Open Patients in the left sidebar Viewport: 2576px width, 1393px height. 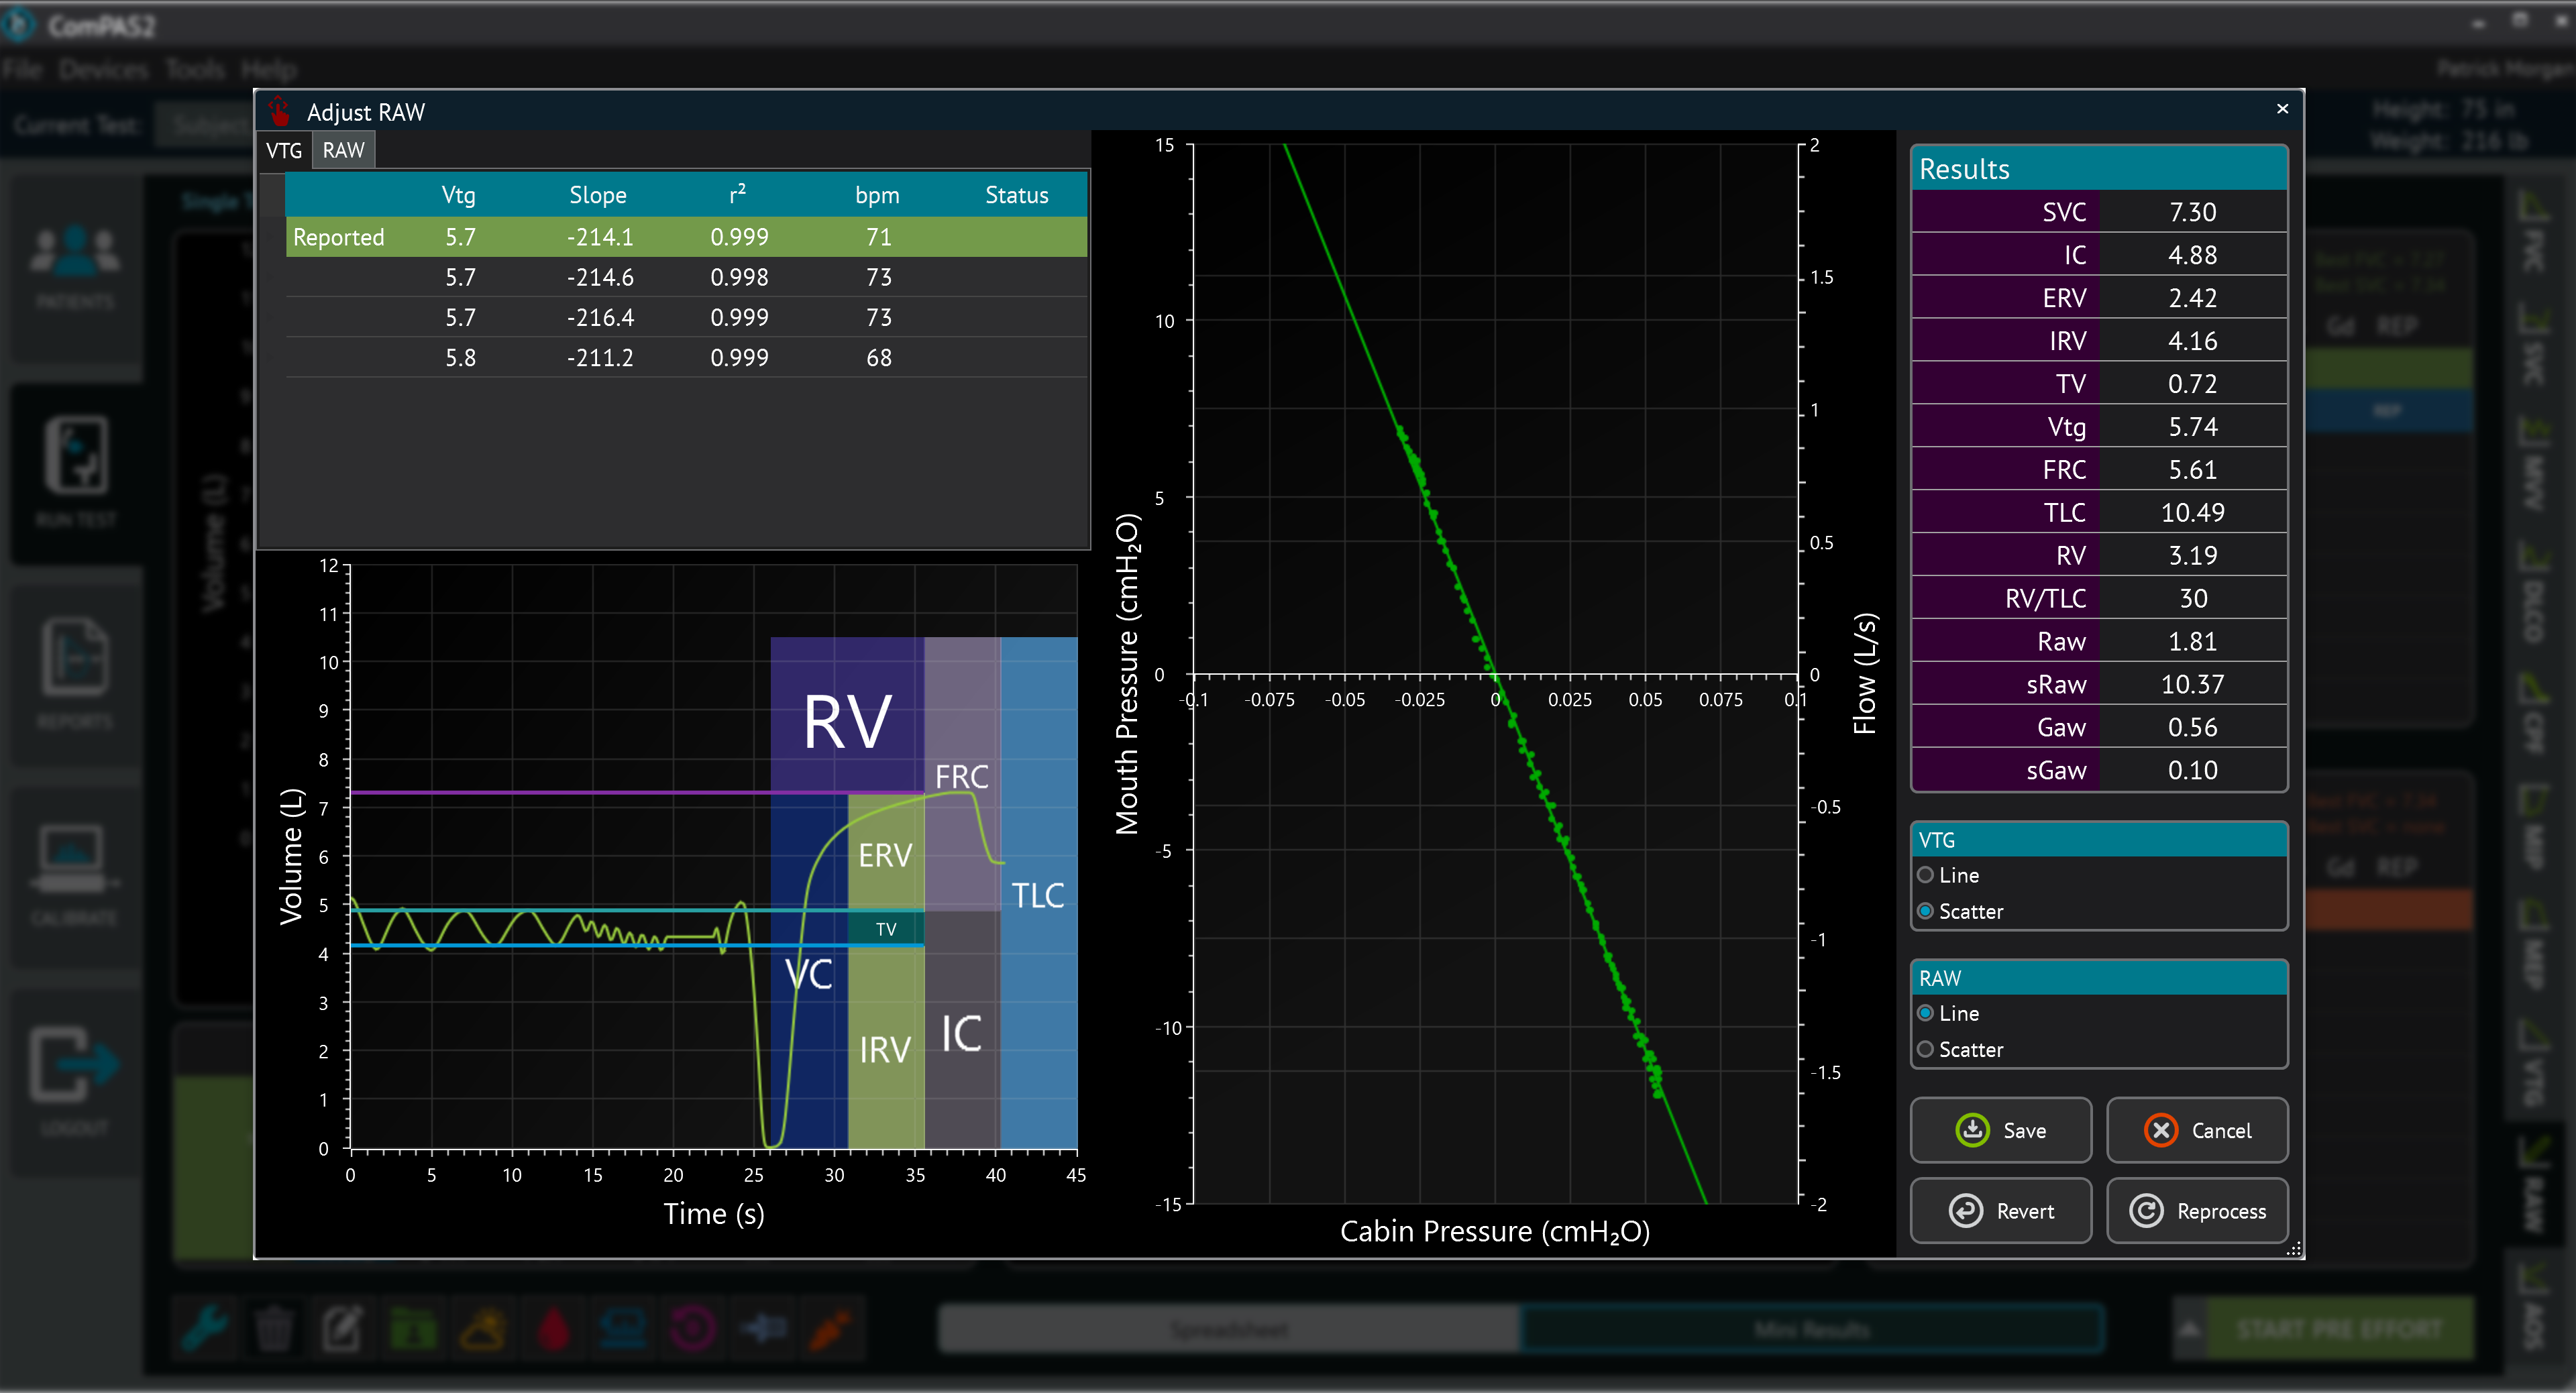(76, 268)
